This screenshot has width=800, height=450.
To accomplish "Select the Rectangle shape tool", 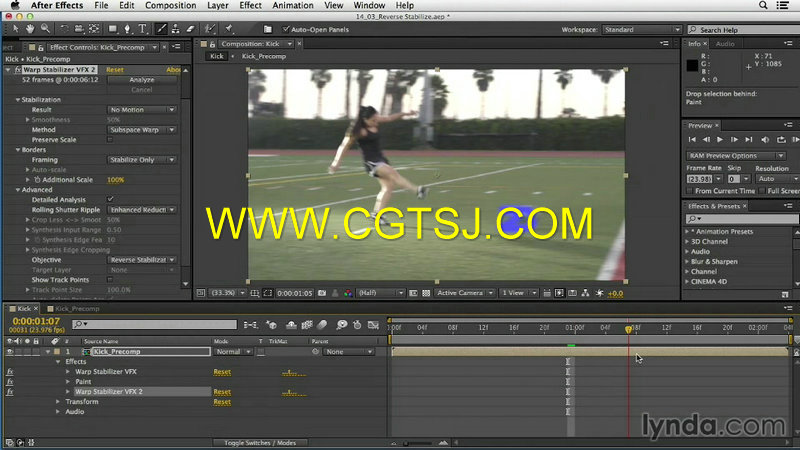I will (x=113, y=29).
